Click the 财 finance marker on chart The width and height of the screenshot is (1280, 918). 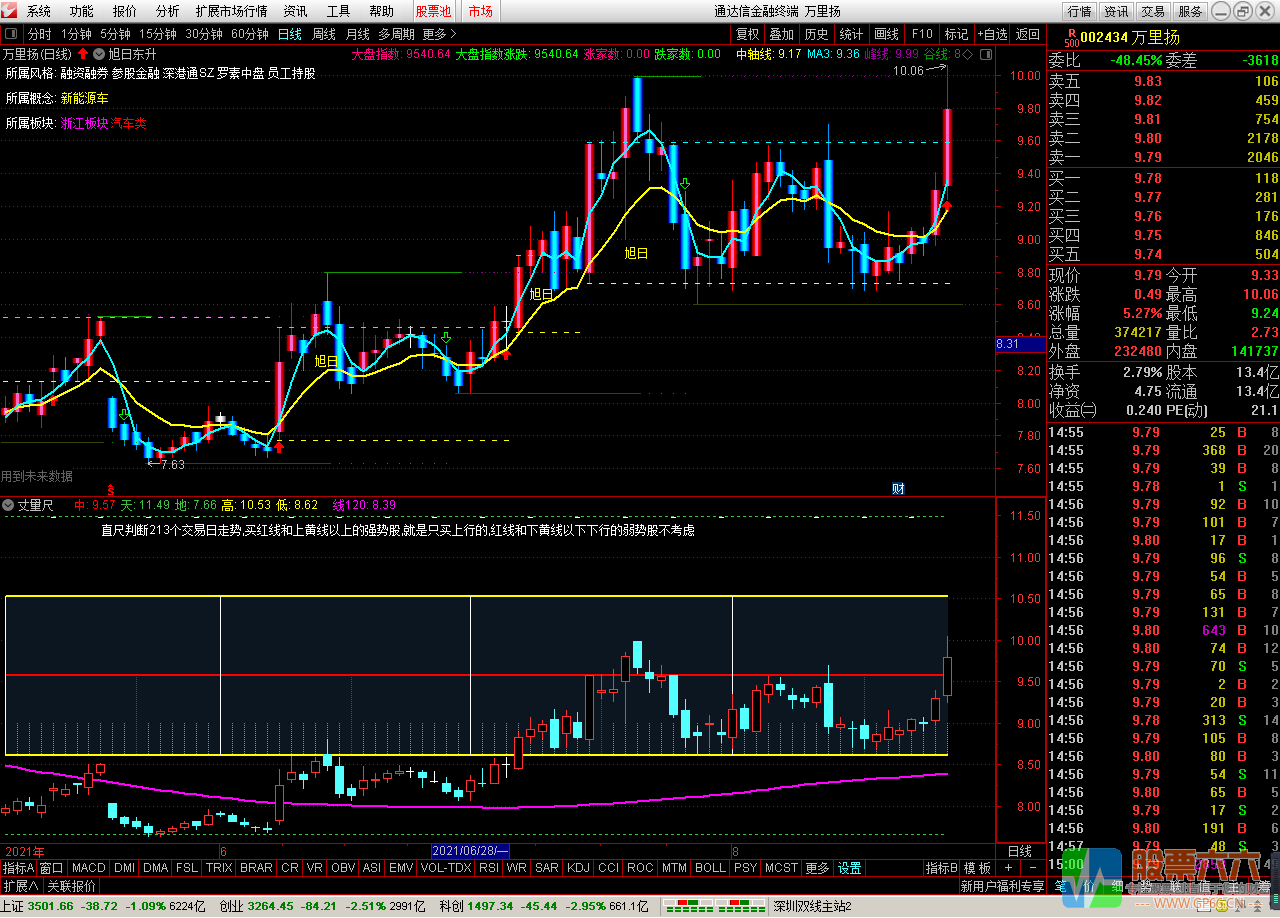coord(898,488)
